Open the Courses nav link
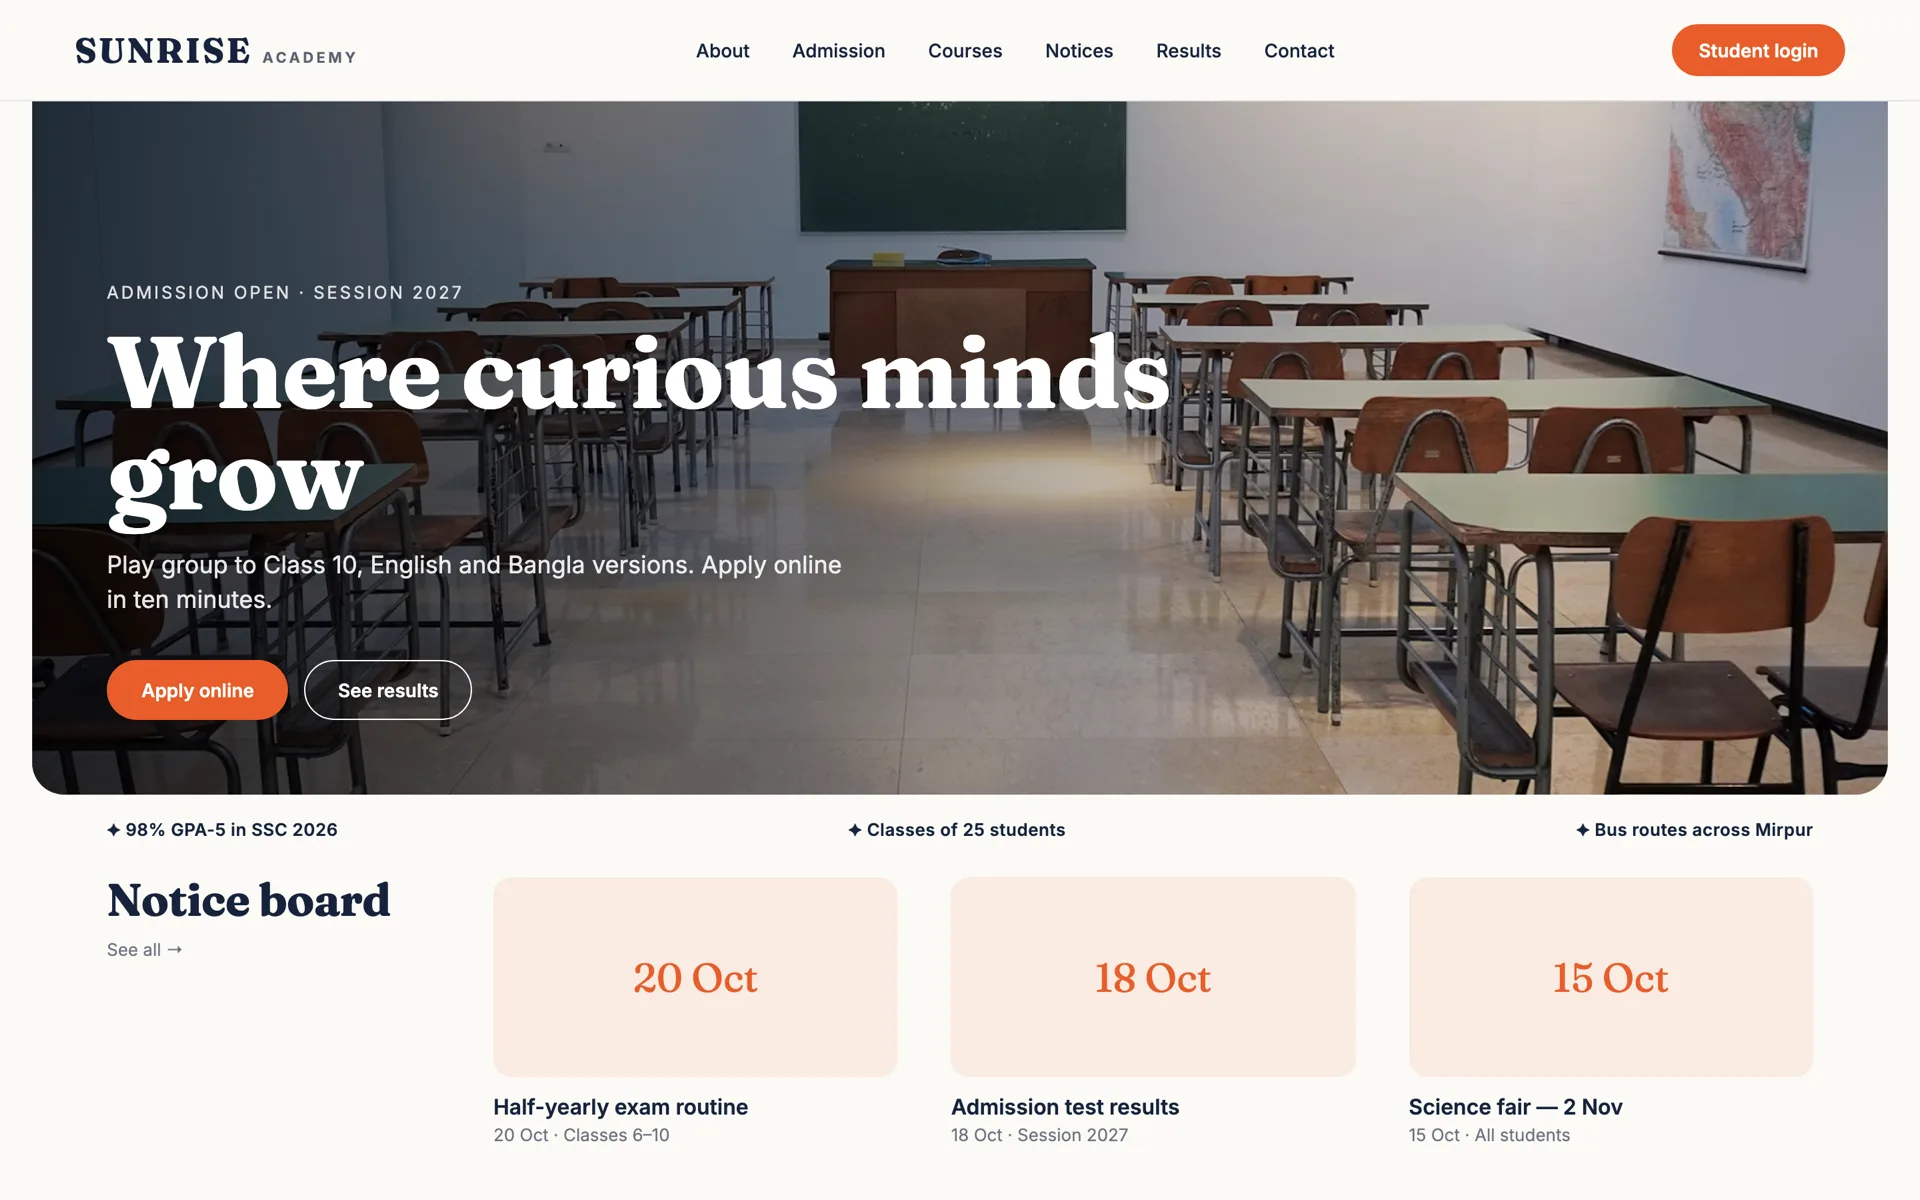1920x1200 pixels. point(964,51)
